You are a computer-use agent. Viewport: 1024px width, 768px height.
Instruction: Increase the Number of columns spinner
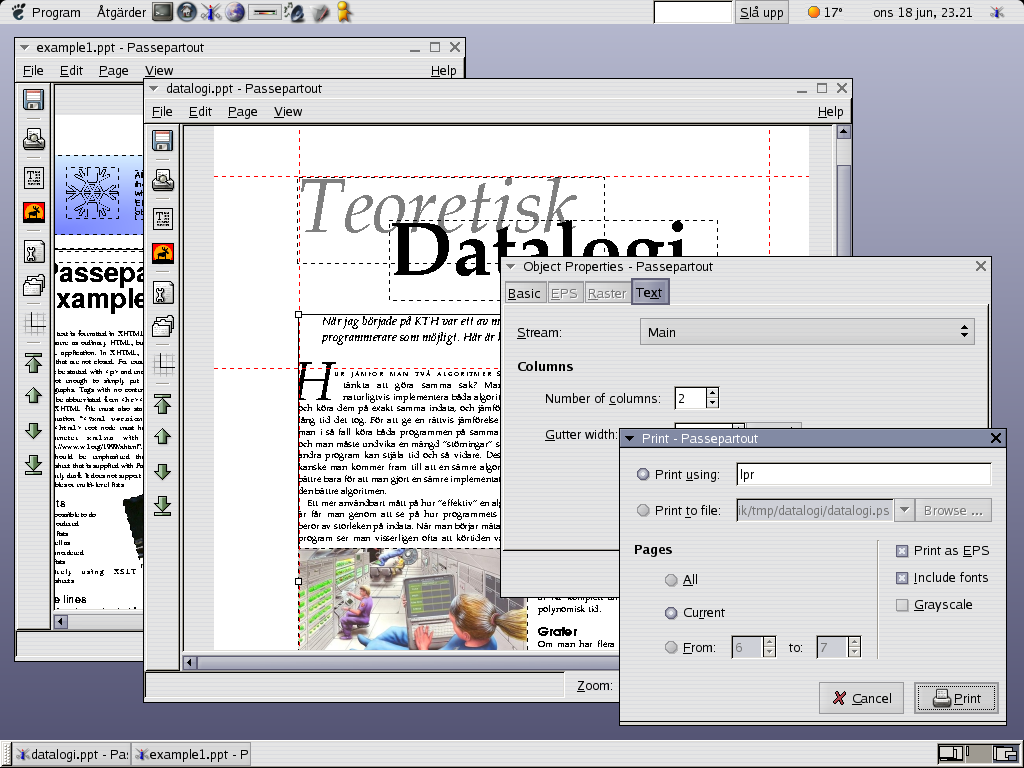coord(712,393)
